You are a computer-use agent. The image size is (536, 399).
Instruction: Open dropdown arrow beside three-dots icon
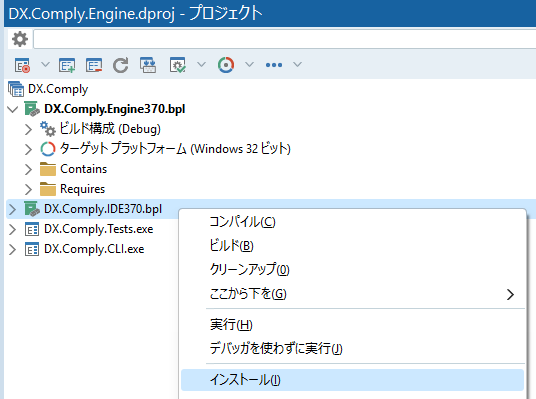point(297,64)
